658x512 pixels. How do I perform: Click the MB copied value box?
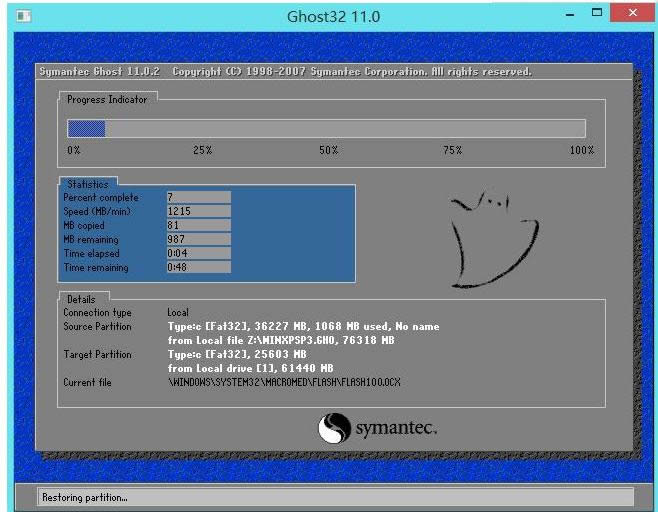[198, 225]
